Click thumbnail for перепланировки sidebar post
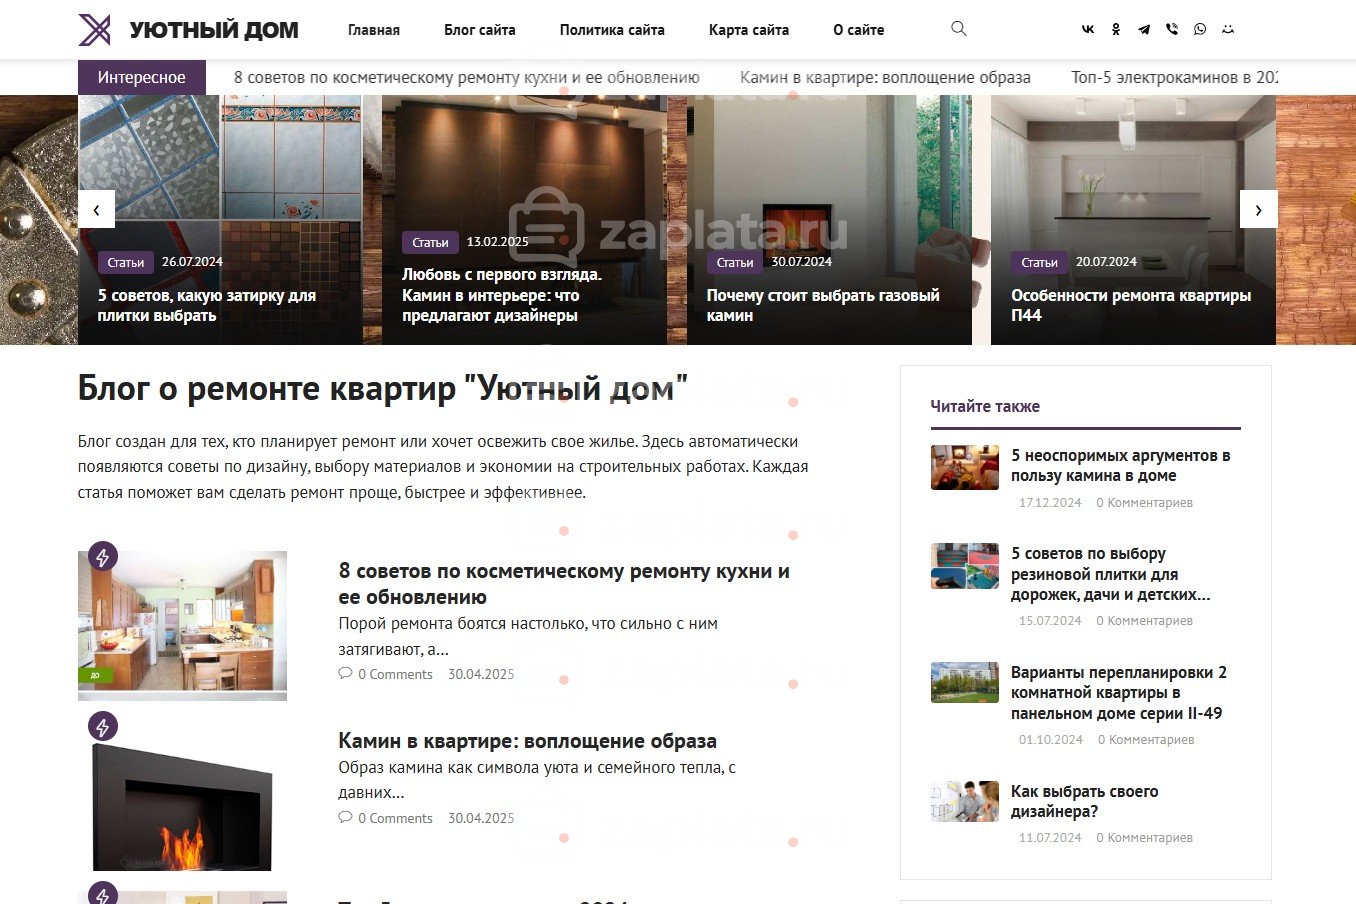This screenshot has width=1356, height=904. [x=965, y=683]
